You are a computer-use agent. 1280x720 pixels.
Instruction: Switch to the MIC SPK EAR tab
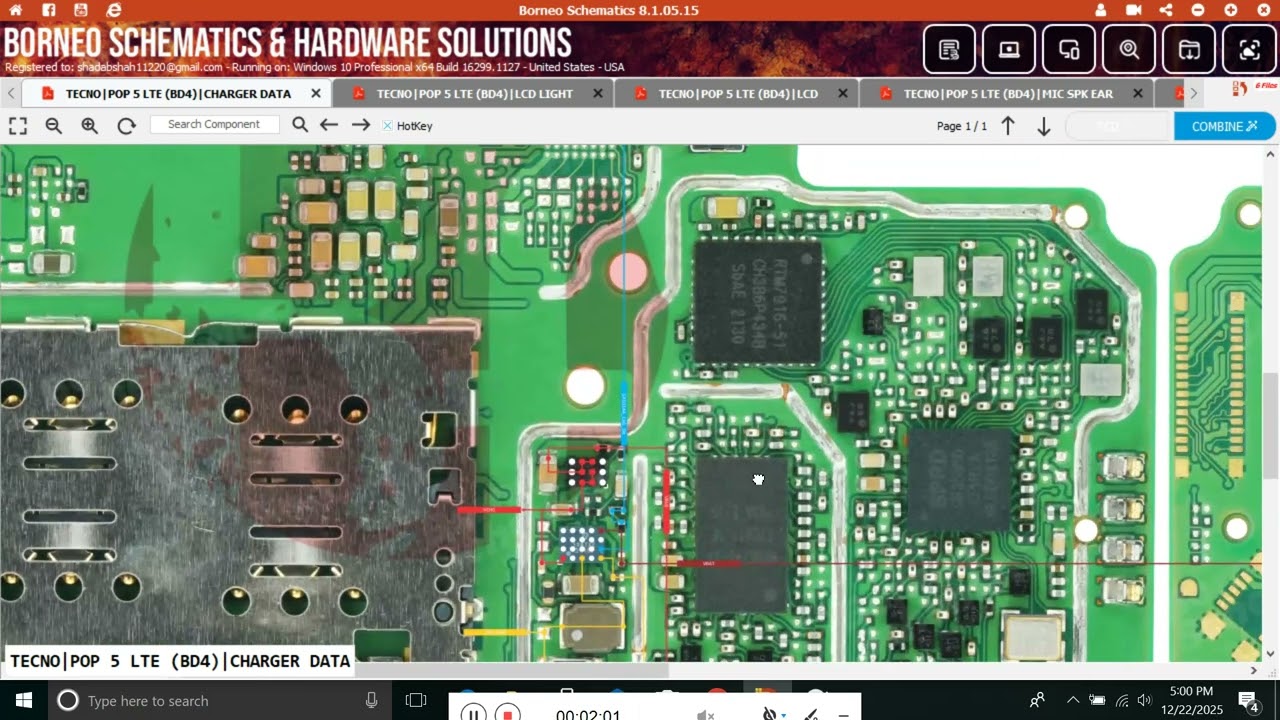1008,93
